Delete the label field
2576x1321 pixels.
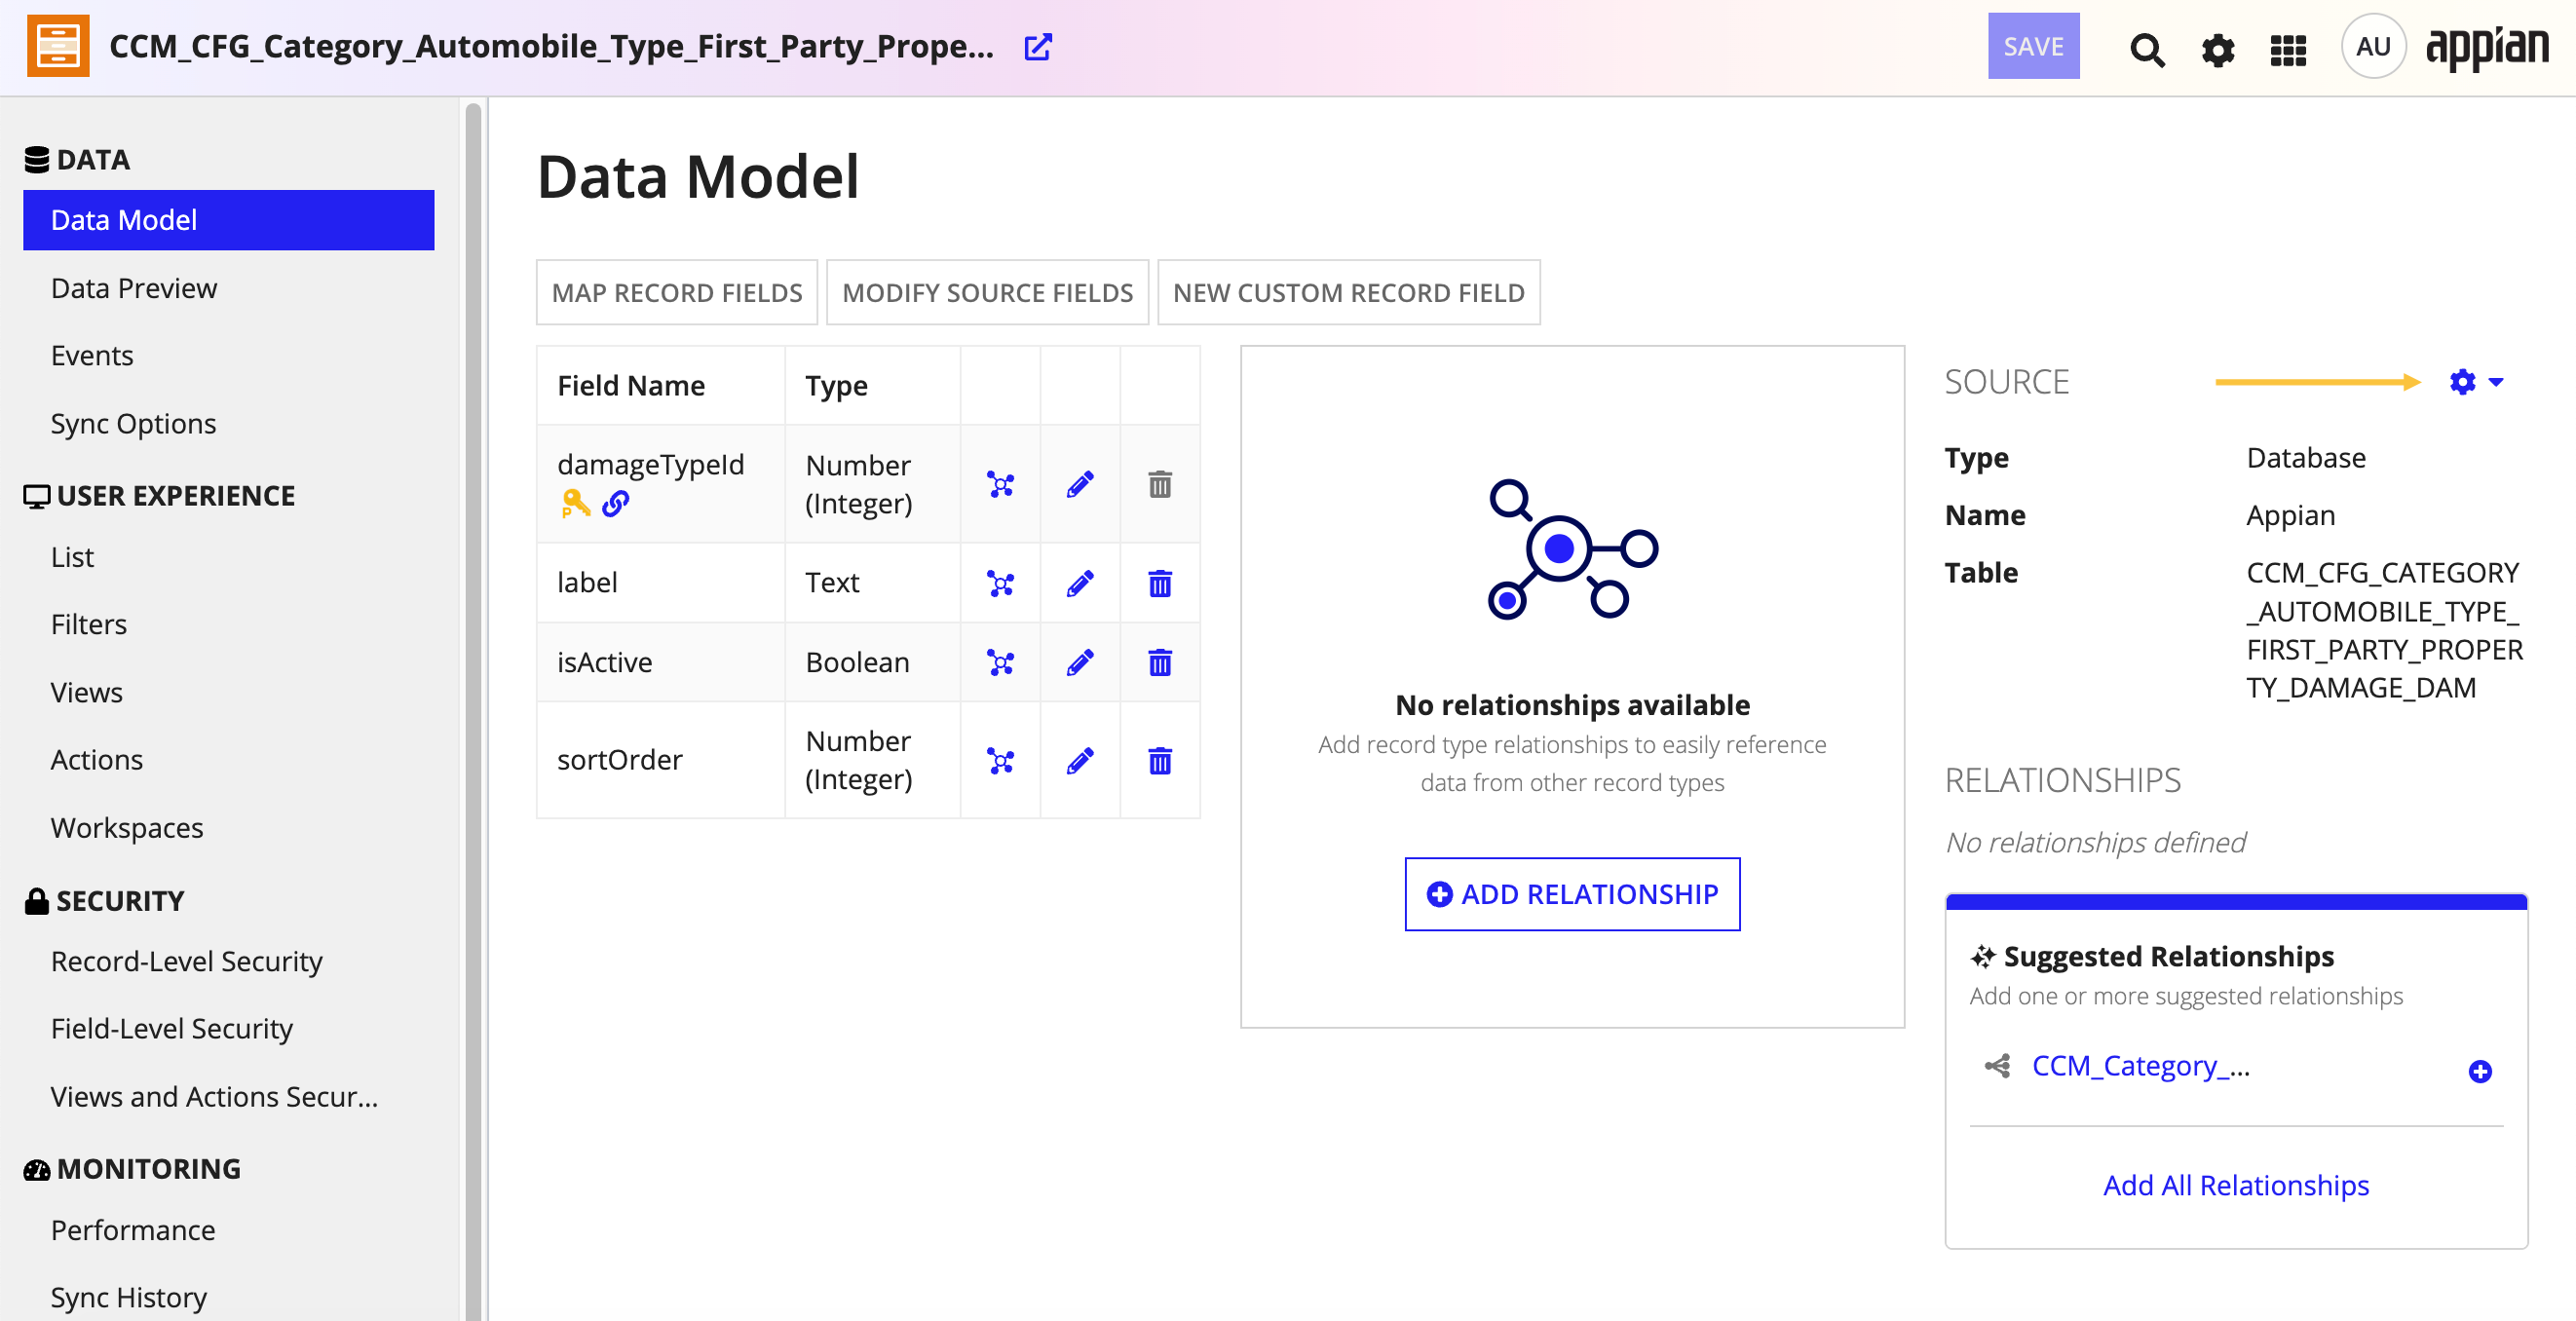(1159, 583)
